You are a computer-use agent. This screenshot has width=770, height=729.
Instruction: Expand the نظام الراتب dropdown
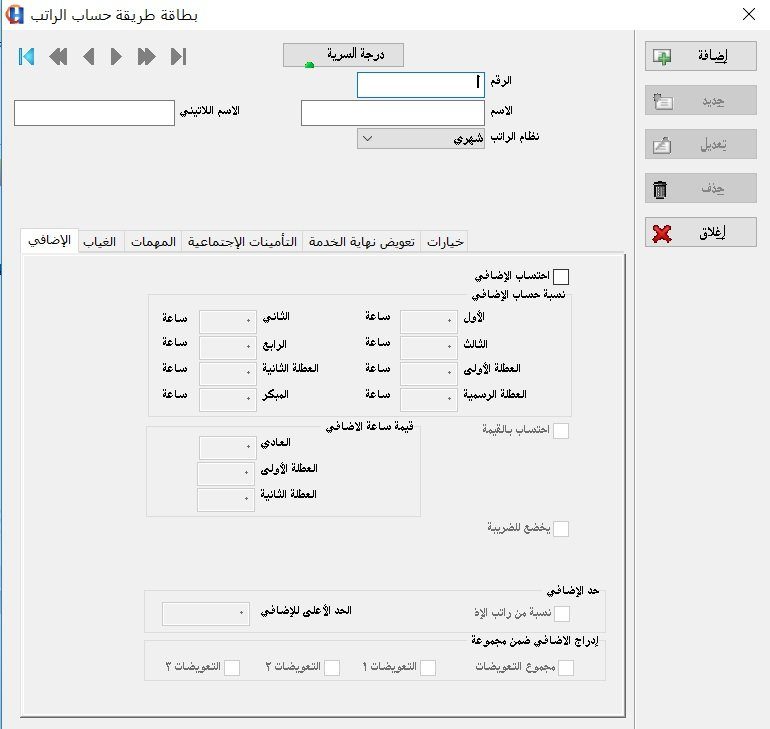[367, 139]
